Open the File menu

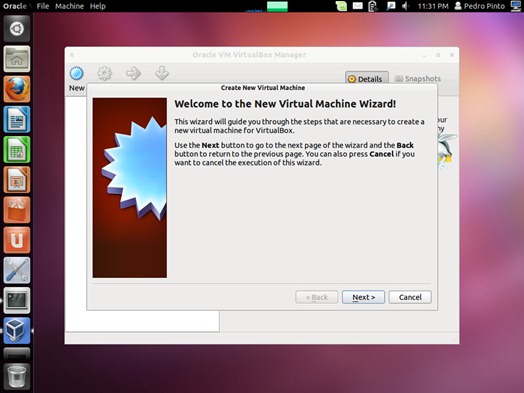click(42, 6)
